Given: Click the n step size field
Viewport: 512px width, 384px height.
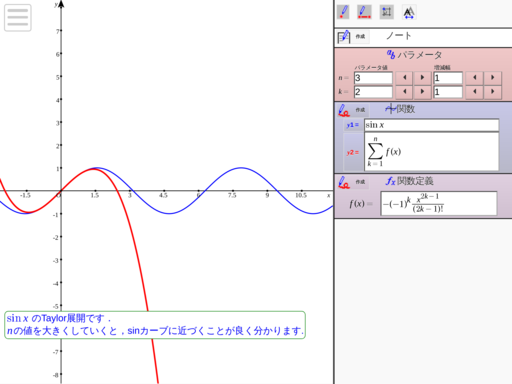Looking at the screenshot, I should 448,78.
